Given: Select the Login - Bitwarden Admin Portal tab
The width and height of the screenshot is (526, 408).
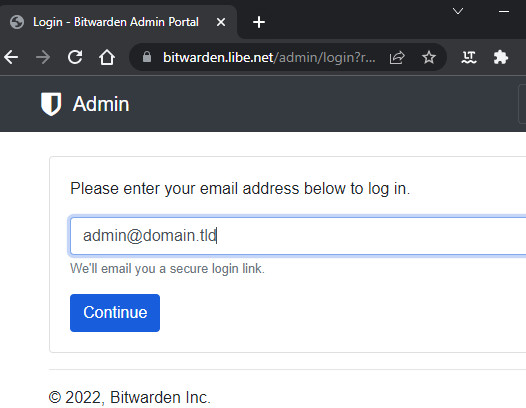Looking at the screenshot, I should [116, 22].
